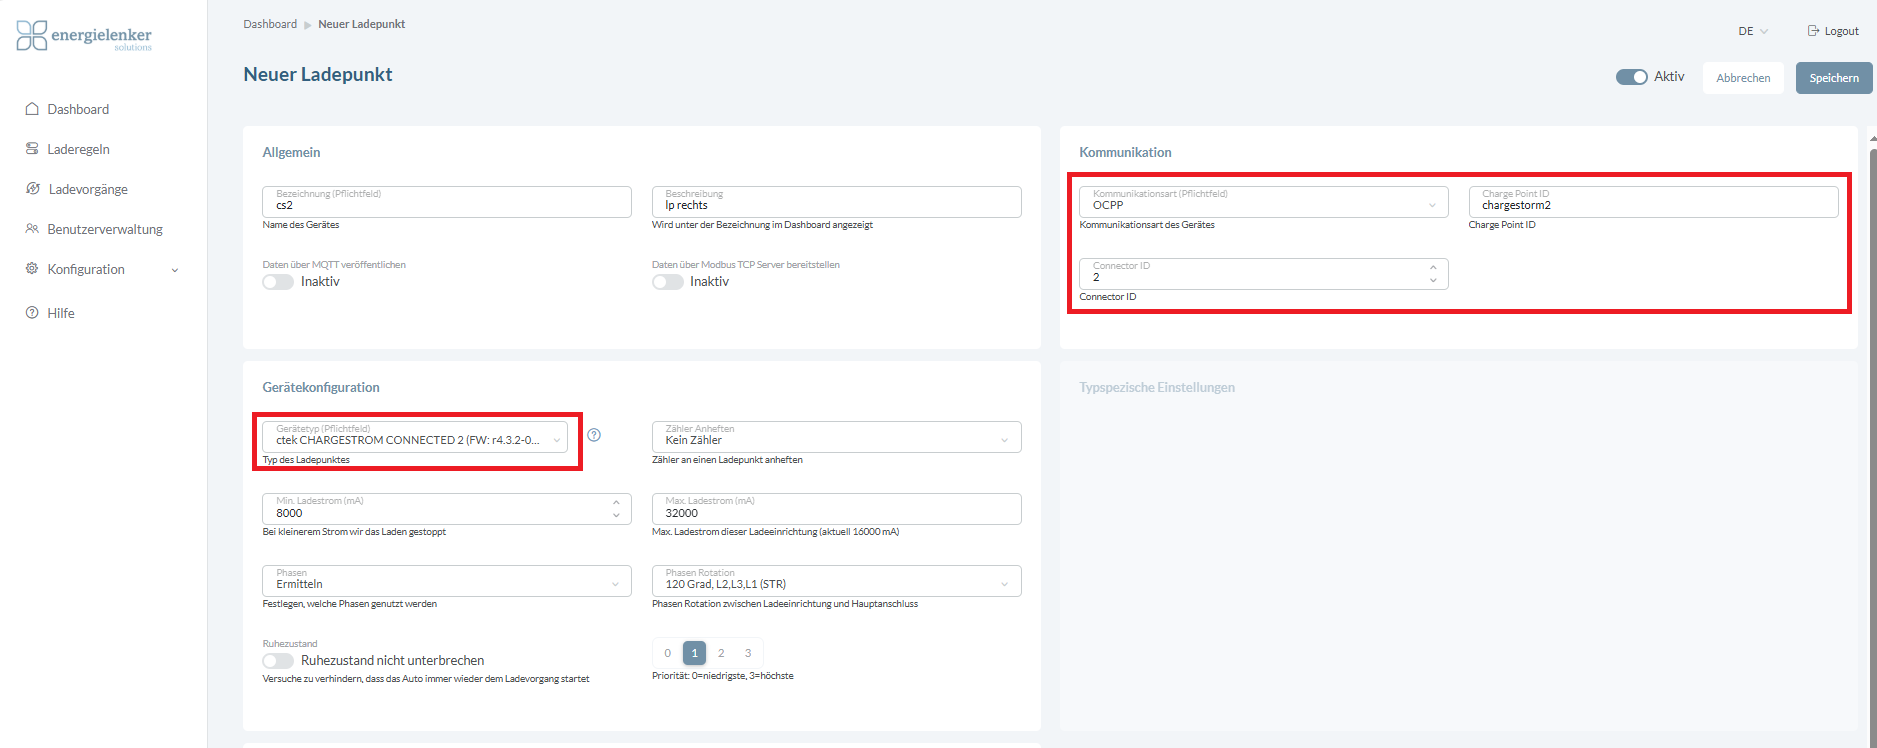
Task: Toggle Modbus TCP Server switch
Action: tap(668, 282)
